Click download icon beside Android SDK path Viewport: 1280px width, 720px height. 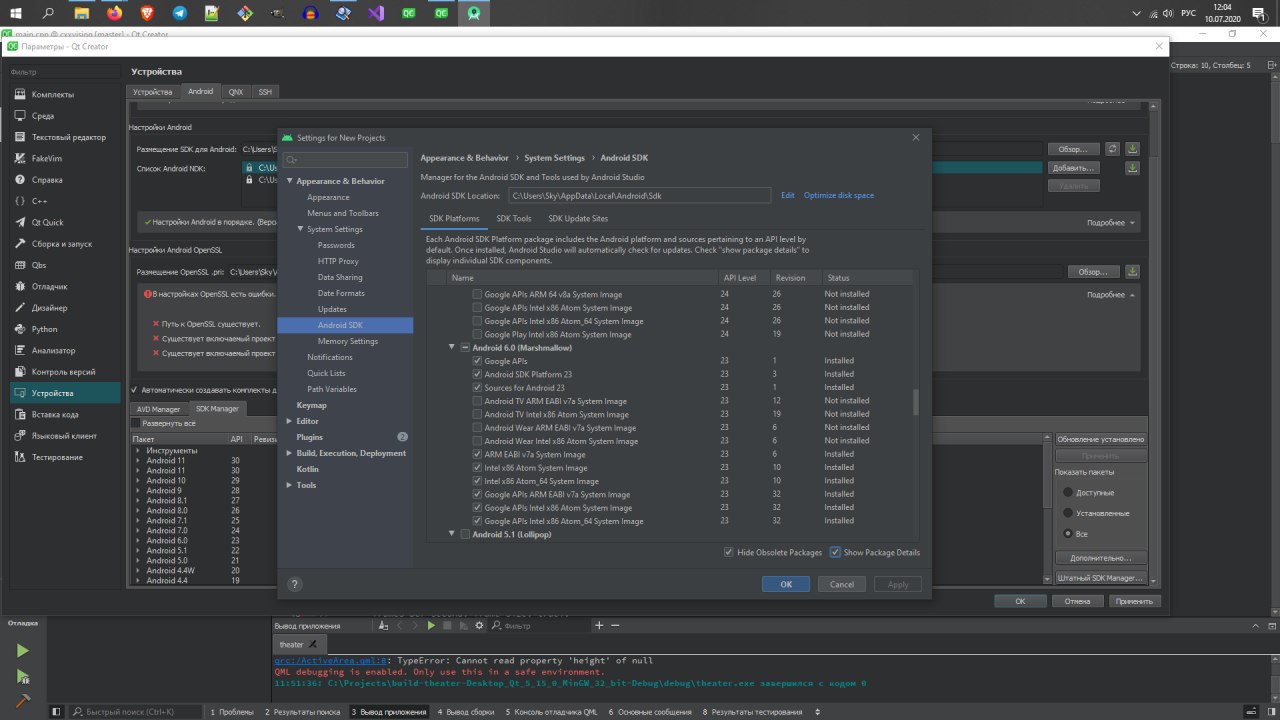1132,149
